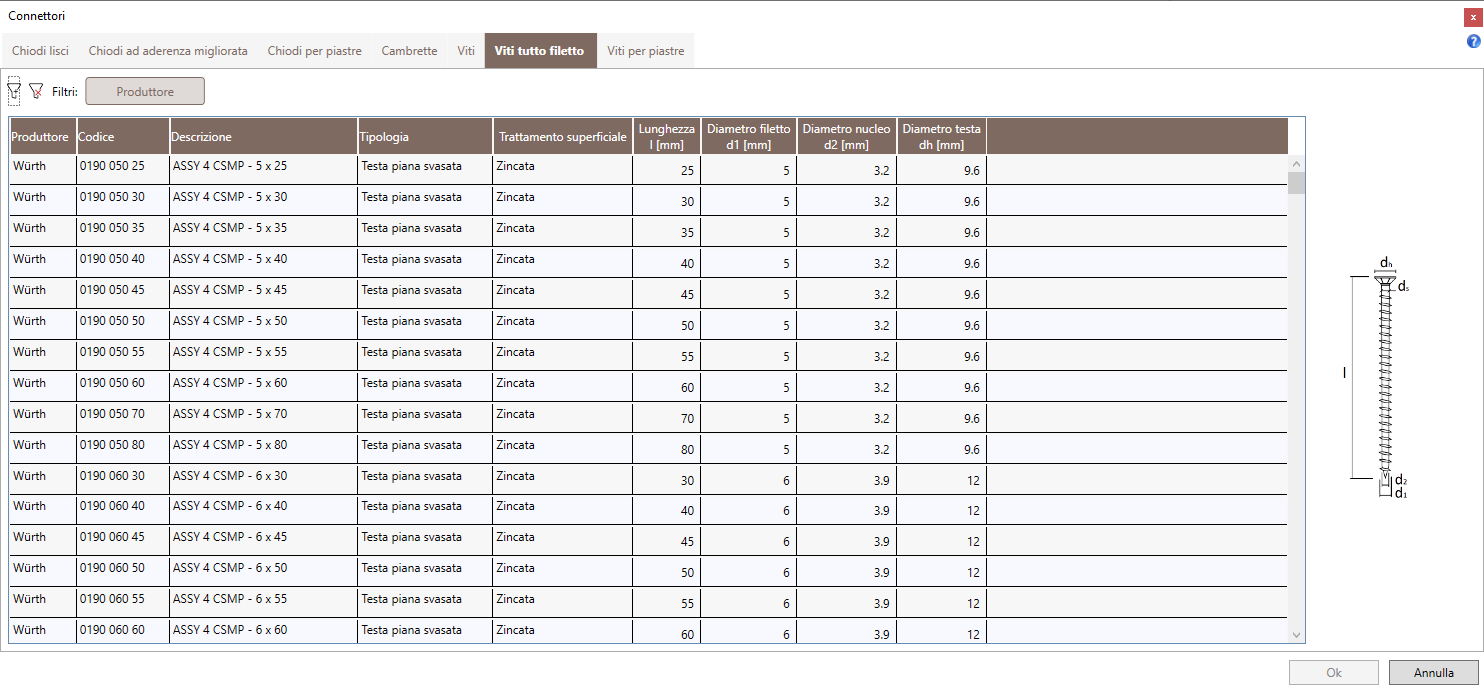1484x692 pixels.
Task: Click code cell 0190 050 55
Action: [123, 355]
